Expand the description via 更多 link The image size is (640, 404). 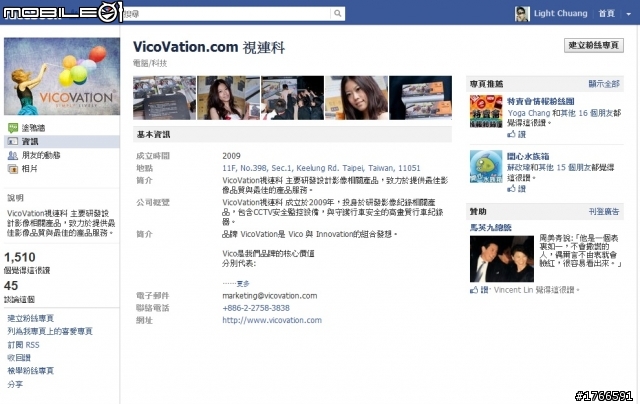236,283
